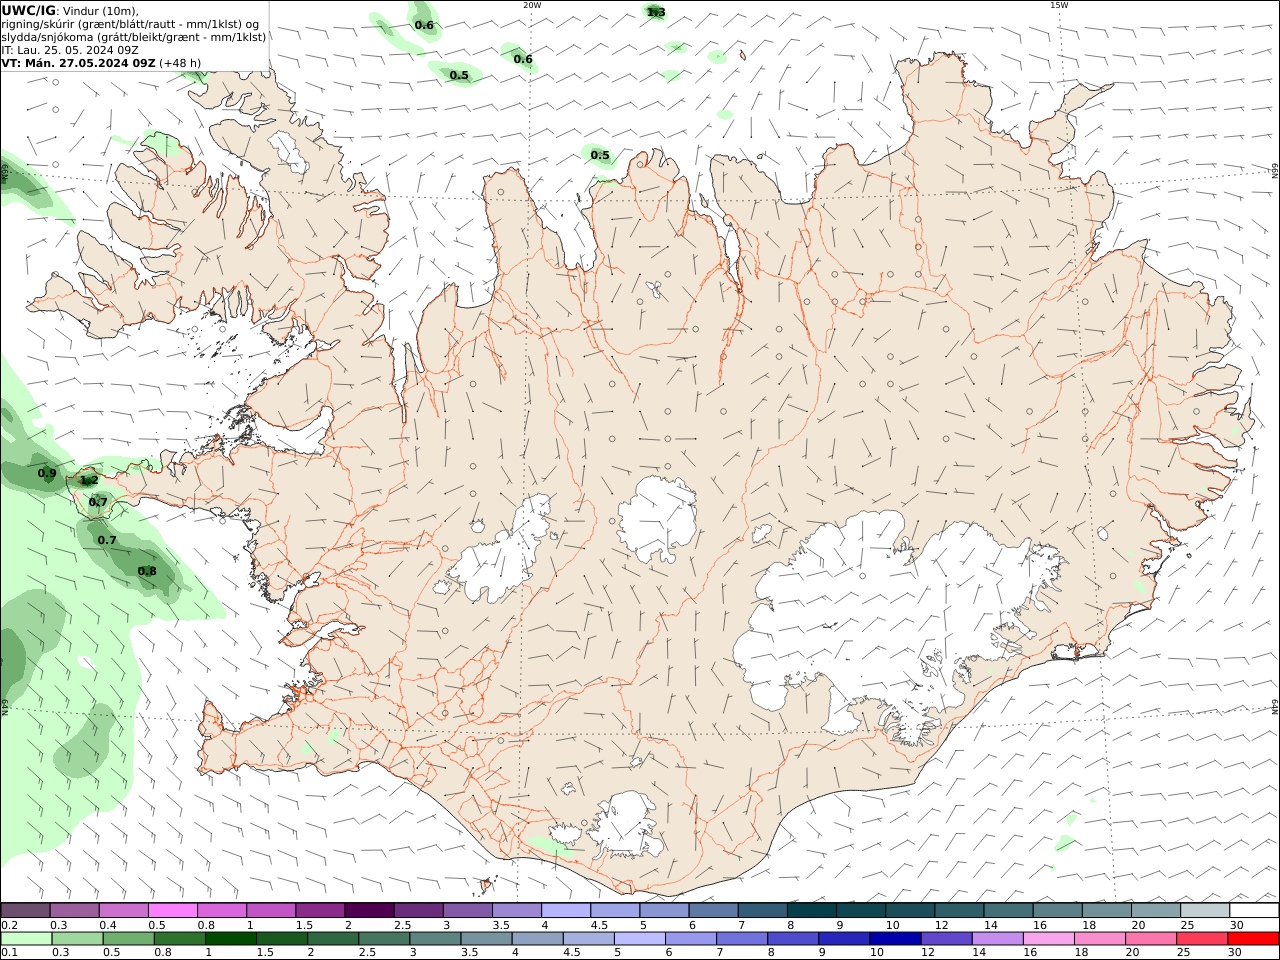Image resolution: width=1280 pixels, height=960 pixels.
Task: Select the light grey 25 swatch in the upper legend
Action: (x=1205, y=911)
